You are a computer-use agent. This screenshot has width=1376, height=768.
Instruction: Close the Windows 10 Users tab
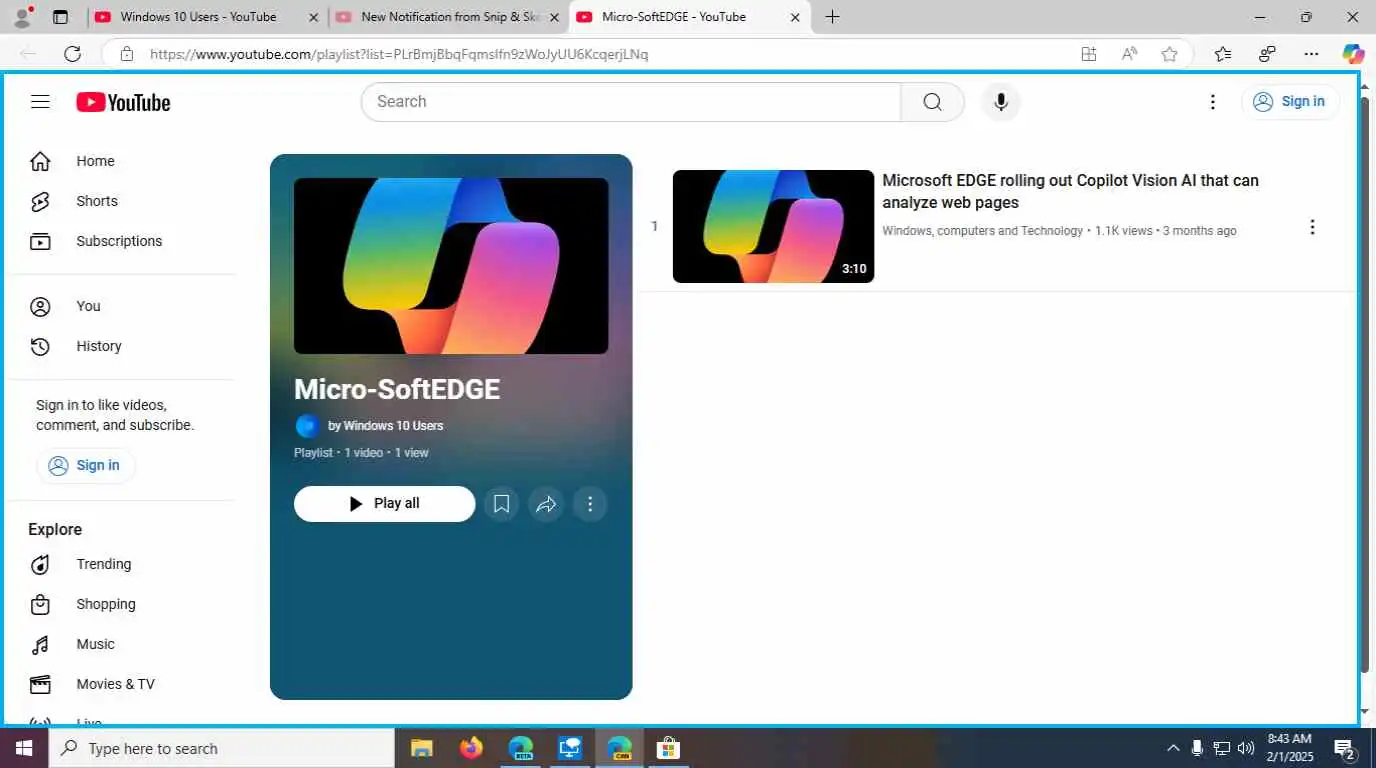coord(314,18)
